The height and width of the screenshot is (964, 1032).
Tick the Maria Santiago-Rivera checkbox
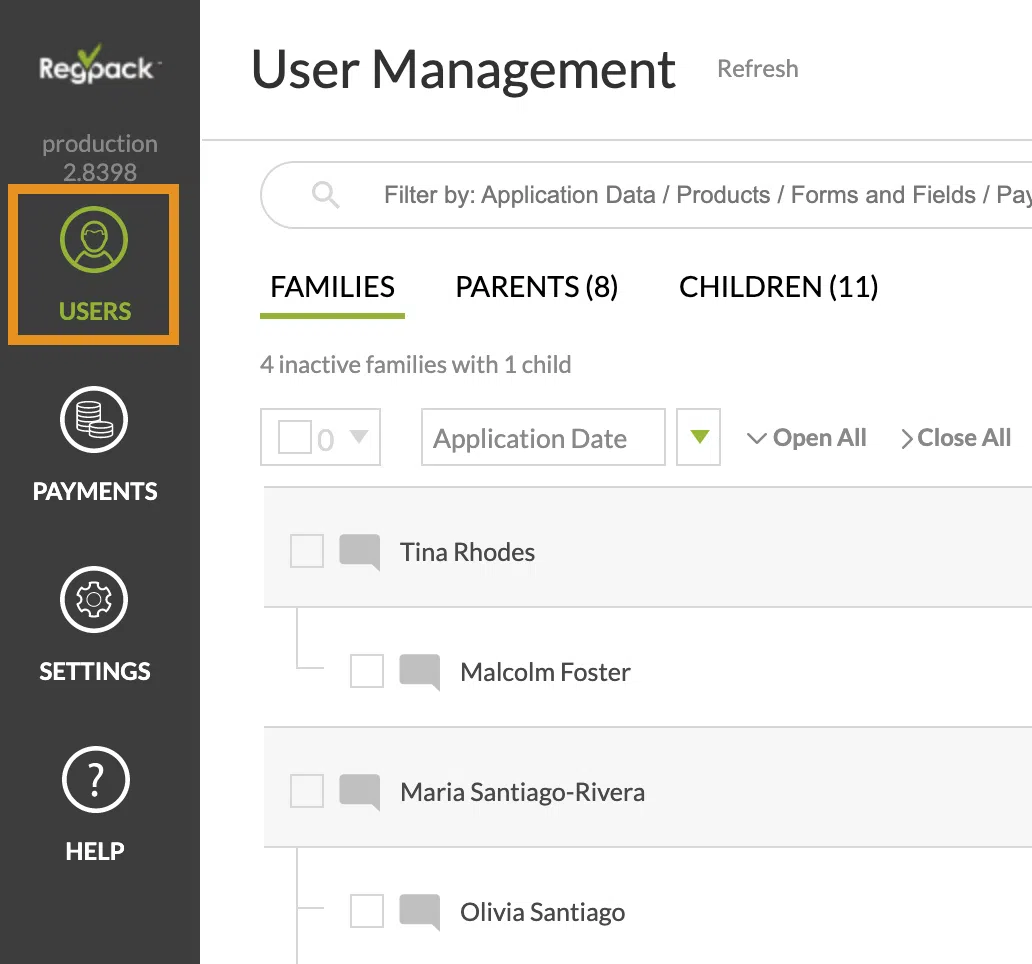[307, 791]
